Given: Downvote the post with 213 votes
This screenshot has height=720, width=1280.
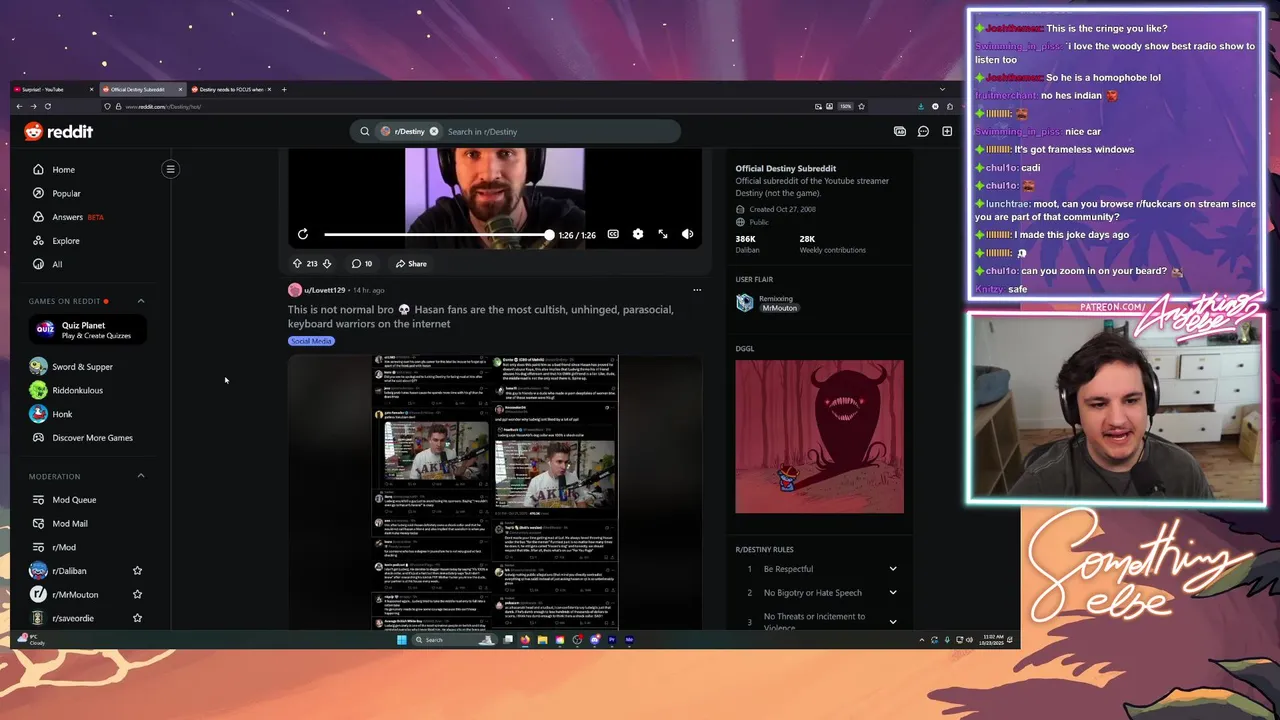Looking at the screenshot, I should 327,264.
